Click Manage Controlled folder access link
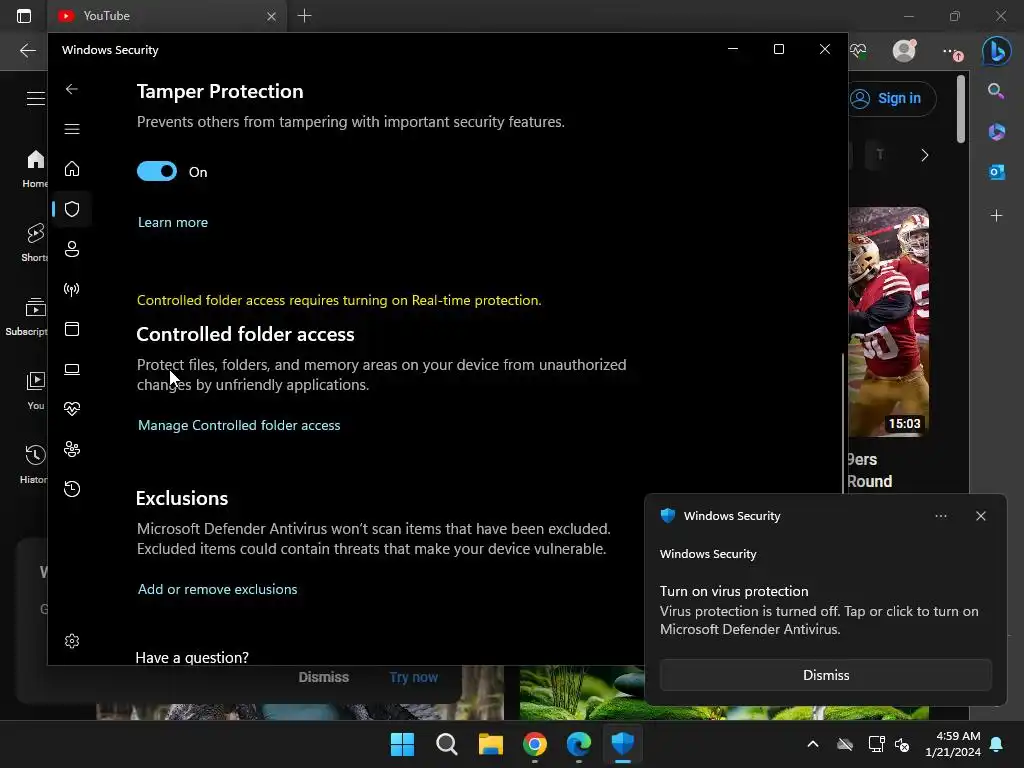 (x=239, y=425)
